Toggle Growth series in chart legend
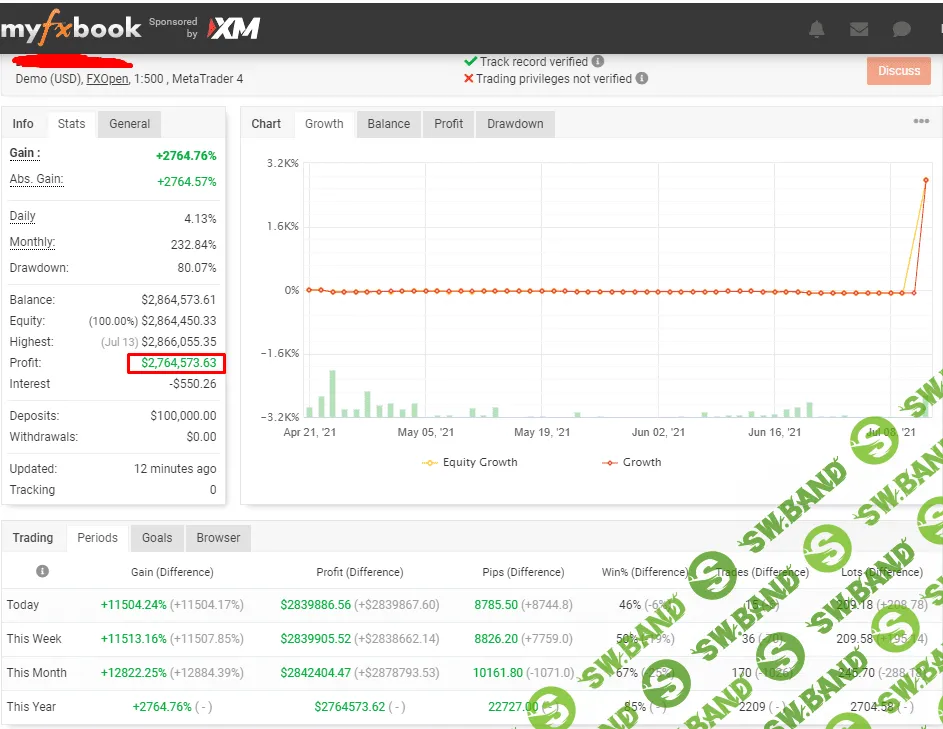Image resolution: width=943 pixels, height=729 pixels. (x=631, y=462)
